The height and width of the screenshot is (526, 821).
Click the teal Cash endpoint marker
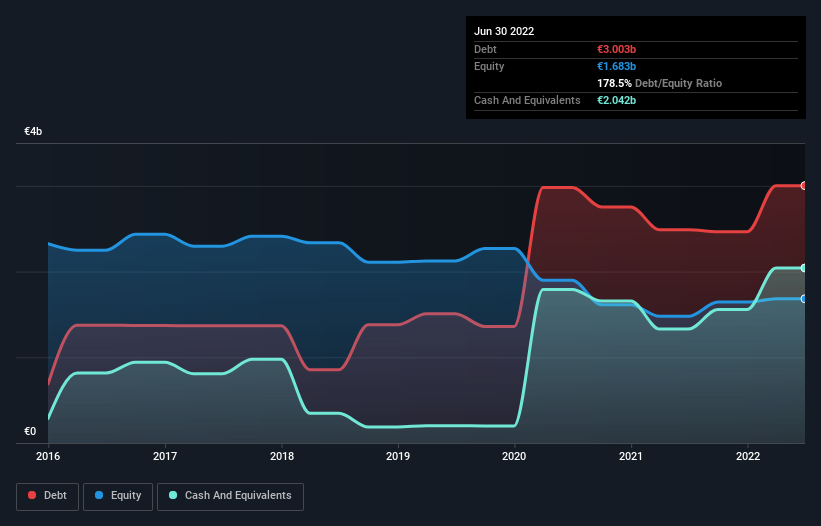click(x=804, y=268)
